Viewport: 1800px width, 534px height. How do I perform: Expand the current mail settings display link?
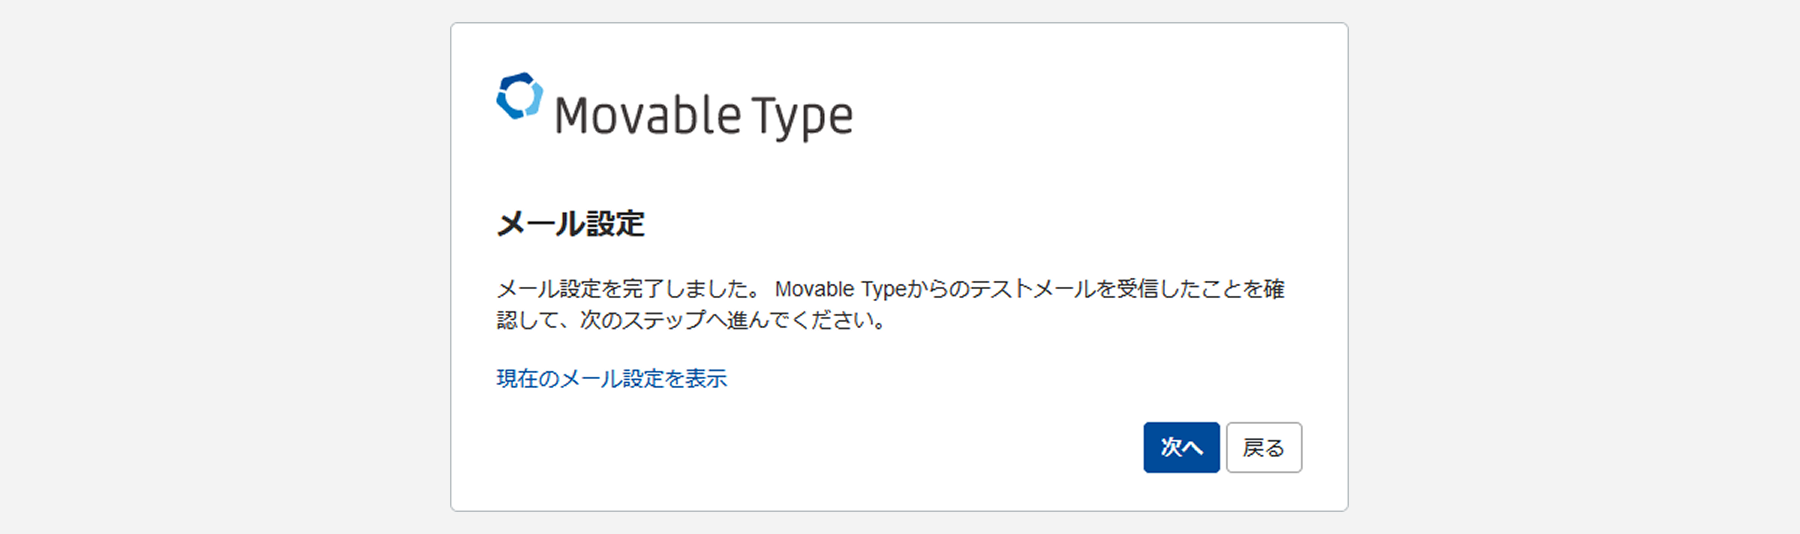(x=611, y=379)
